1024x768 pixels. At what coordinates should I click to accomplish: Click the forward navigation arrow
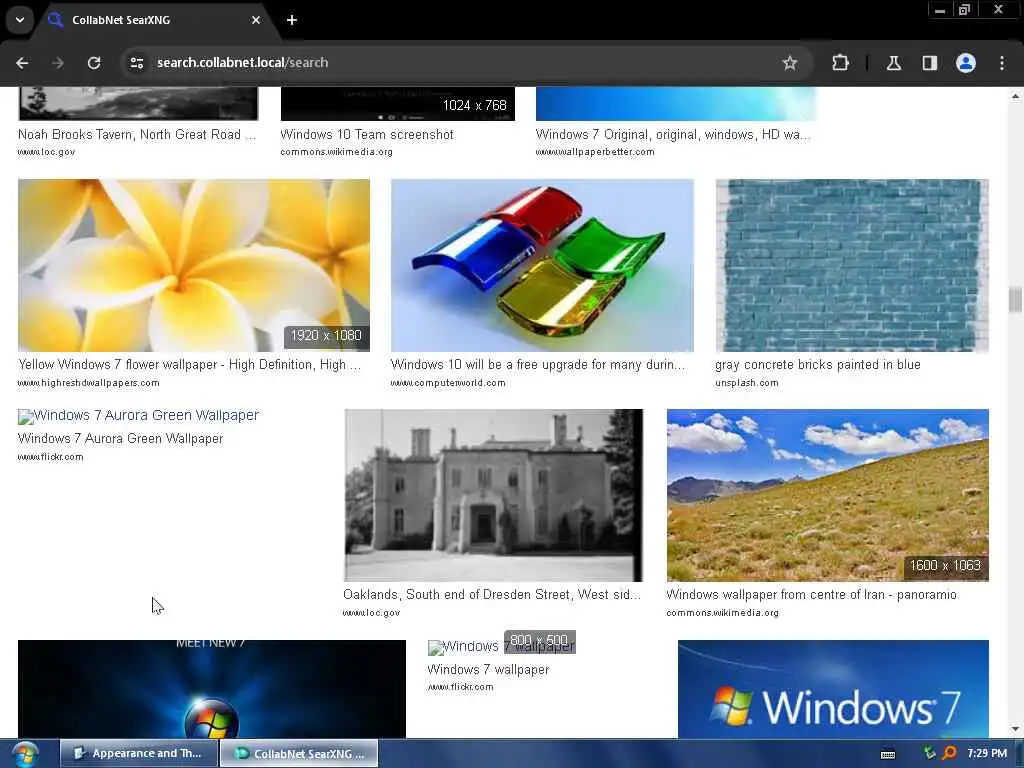click(x=58, y=63)
